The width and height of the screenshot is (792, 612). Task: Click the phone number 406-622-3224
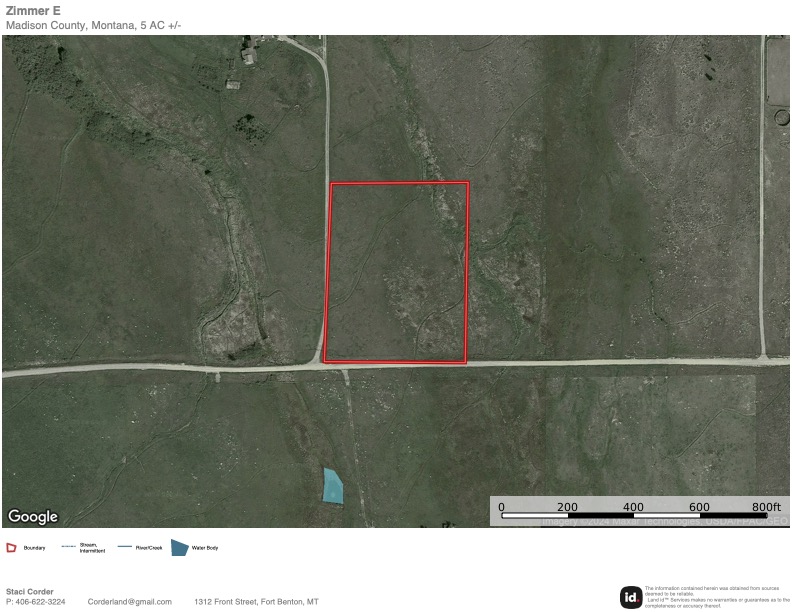coord(36,602)
